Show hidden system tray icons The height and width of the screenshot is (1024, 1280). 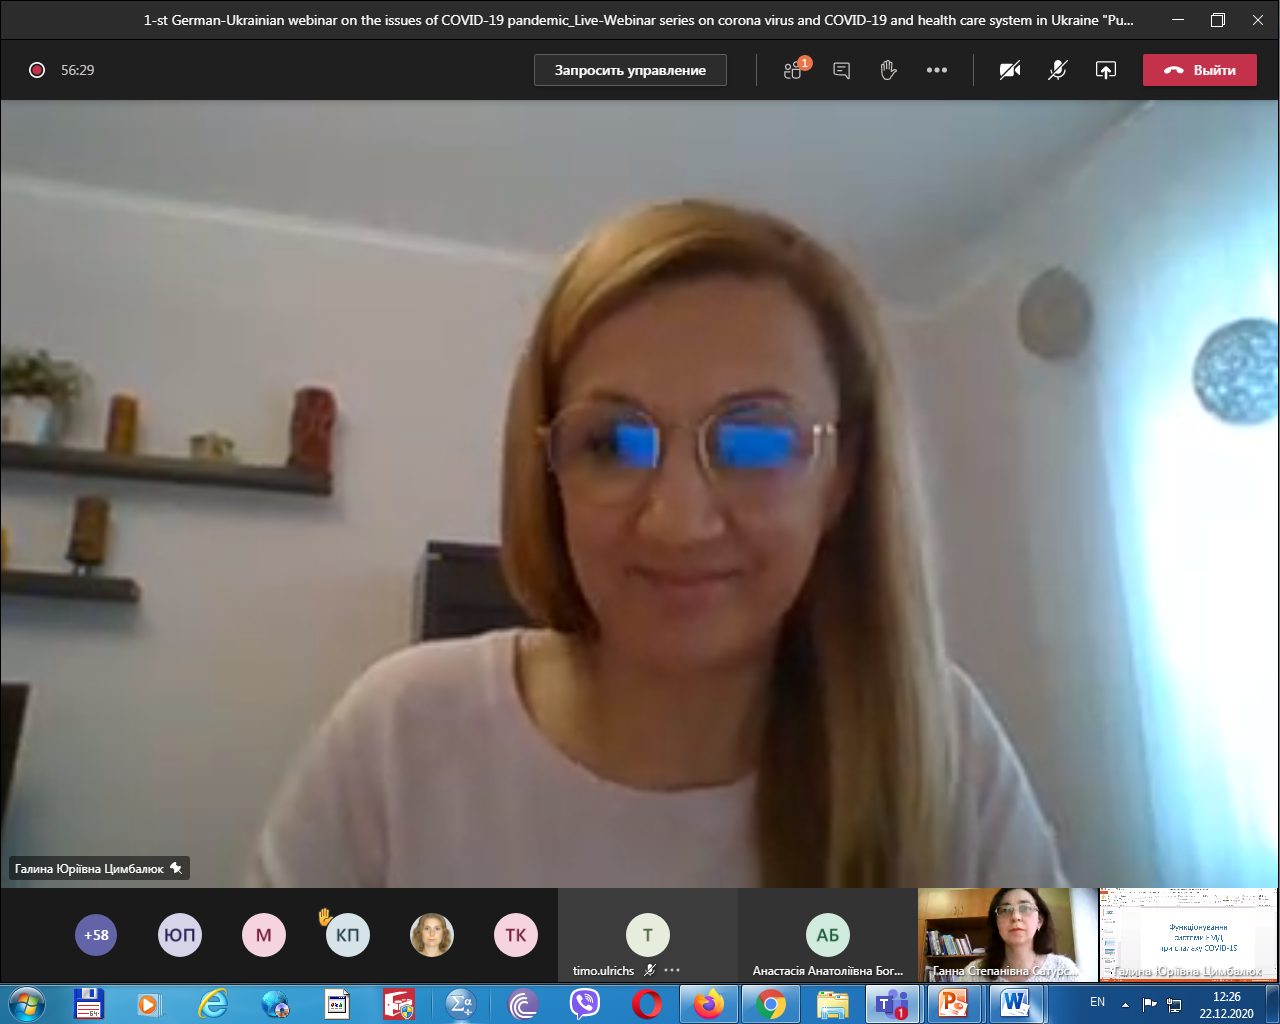point(1126,1003)
